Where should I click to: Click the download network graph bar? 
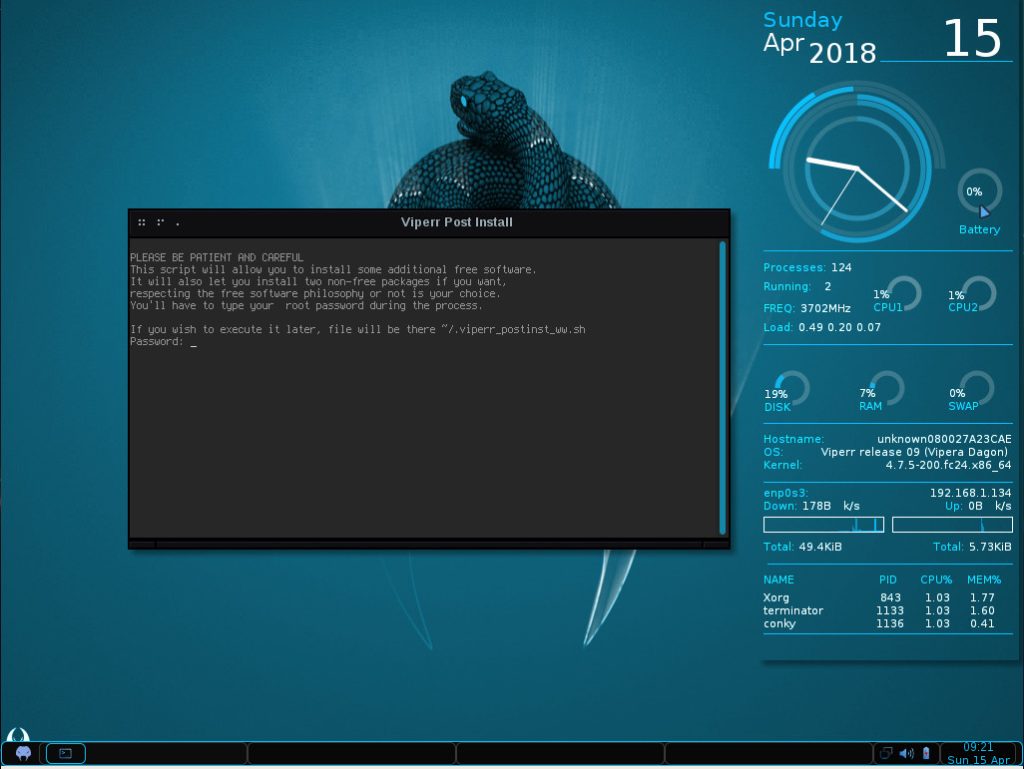pyautogui.click(x=823, y=525)
